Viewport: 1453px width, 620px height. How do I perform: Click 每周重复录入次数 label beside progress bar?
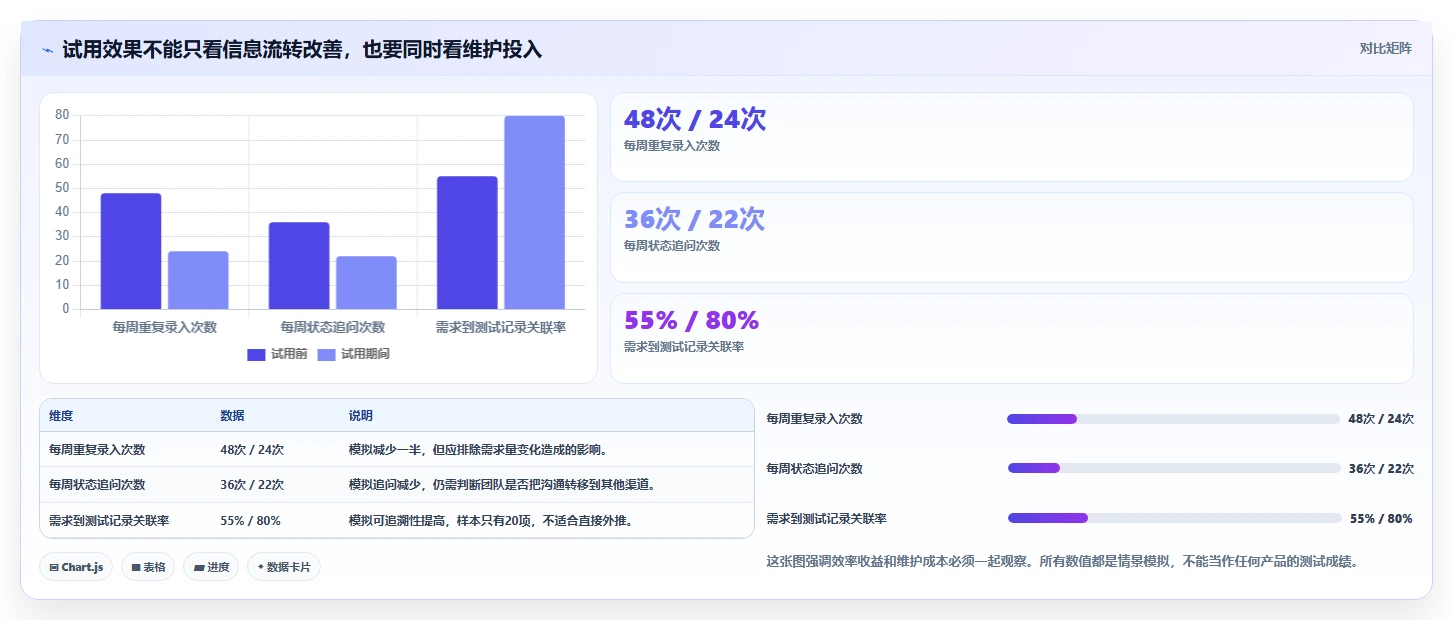(x=814, y=419)
